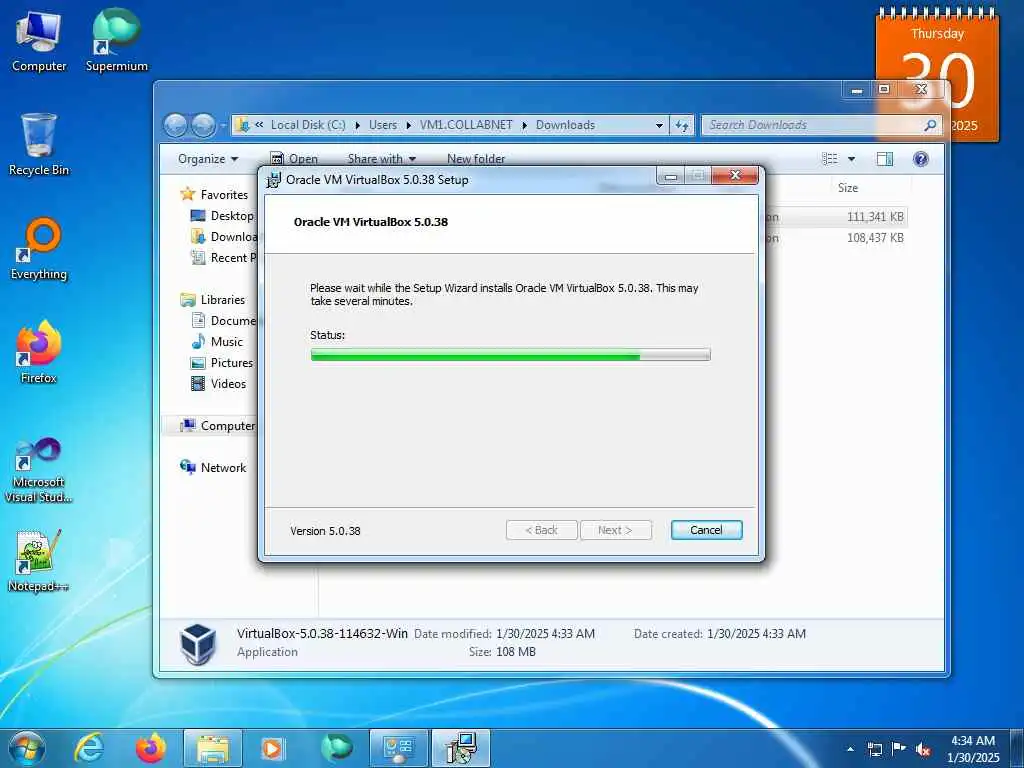This screenshot has height=768, width=1024.
Task: Launch Everything search from desktop
Action: click(x=39, y=249)
